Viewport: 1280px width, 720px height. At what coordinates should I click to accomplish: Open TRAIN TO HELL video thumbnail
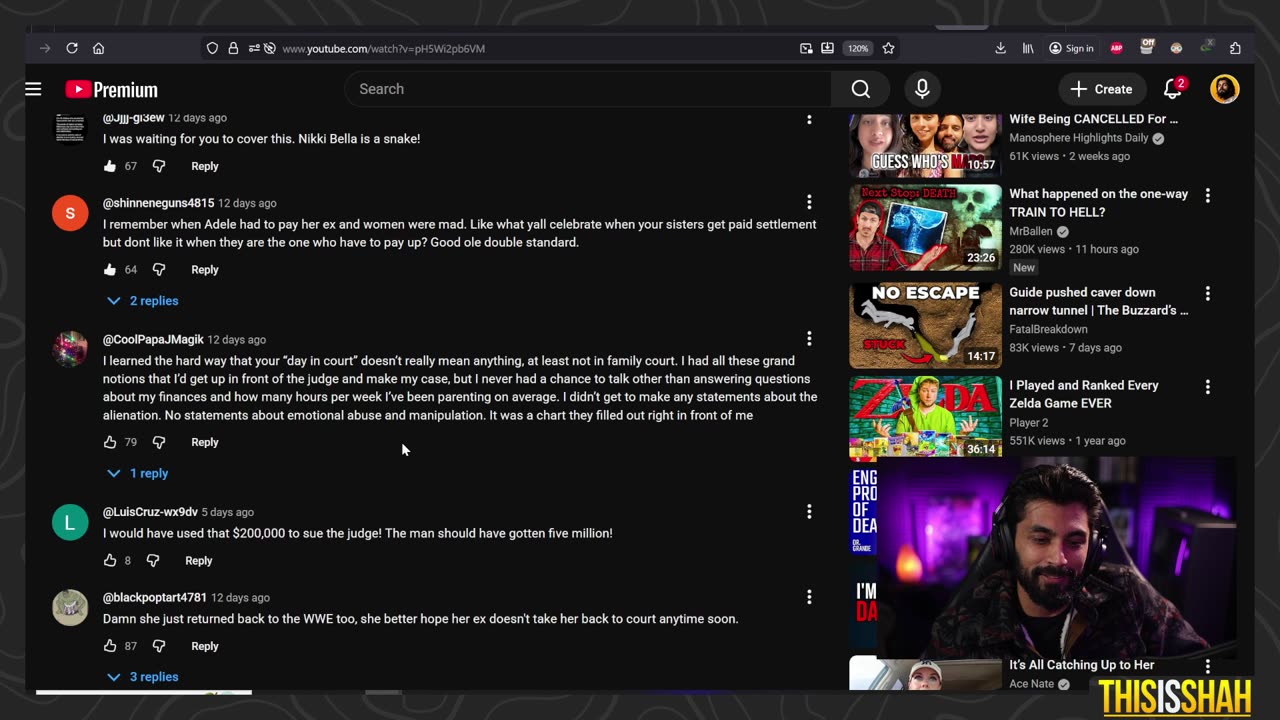pyautogui.click(x=925, y=228)
